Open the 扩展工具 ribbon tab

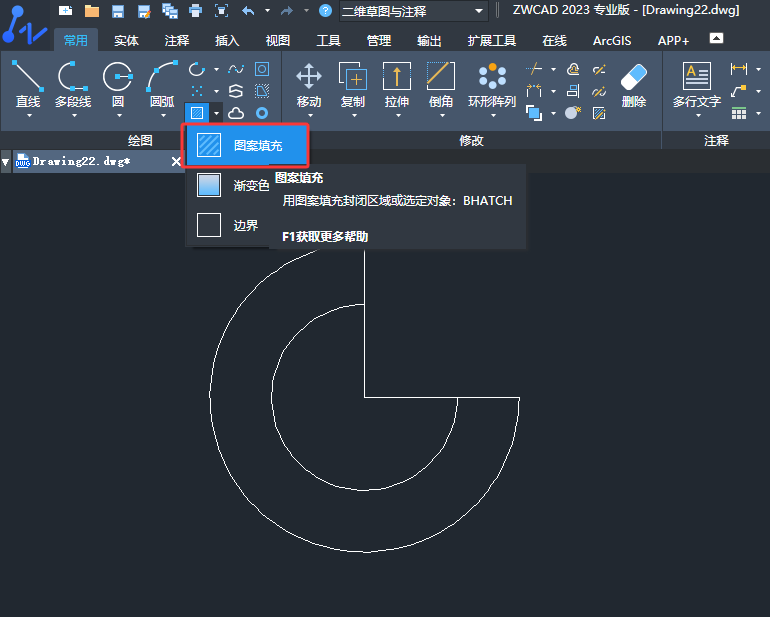[492, 40]
